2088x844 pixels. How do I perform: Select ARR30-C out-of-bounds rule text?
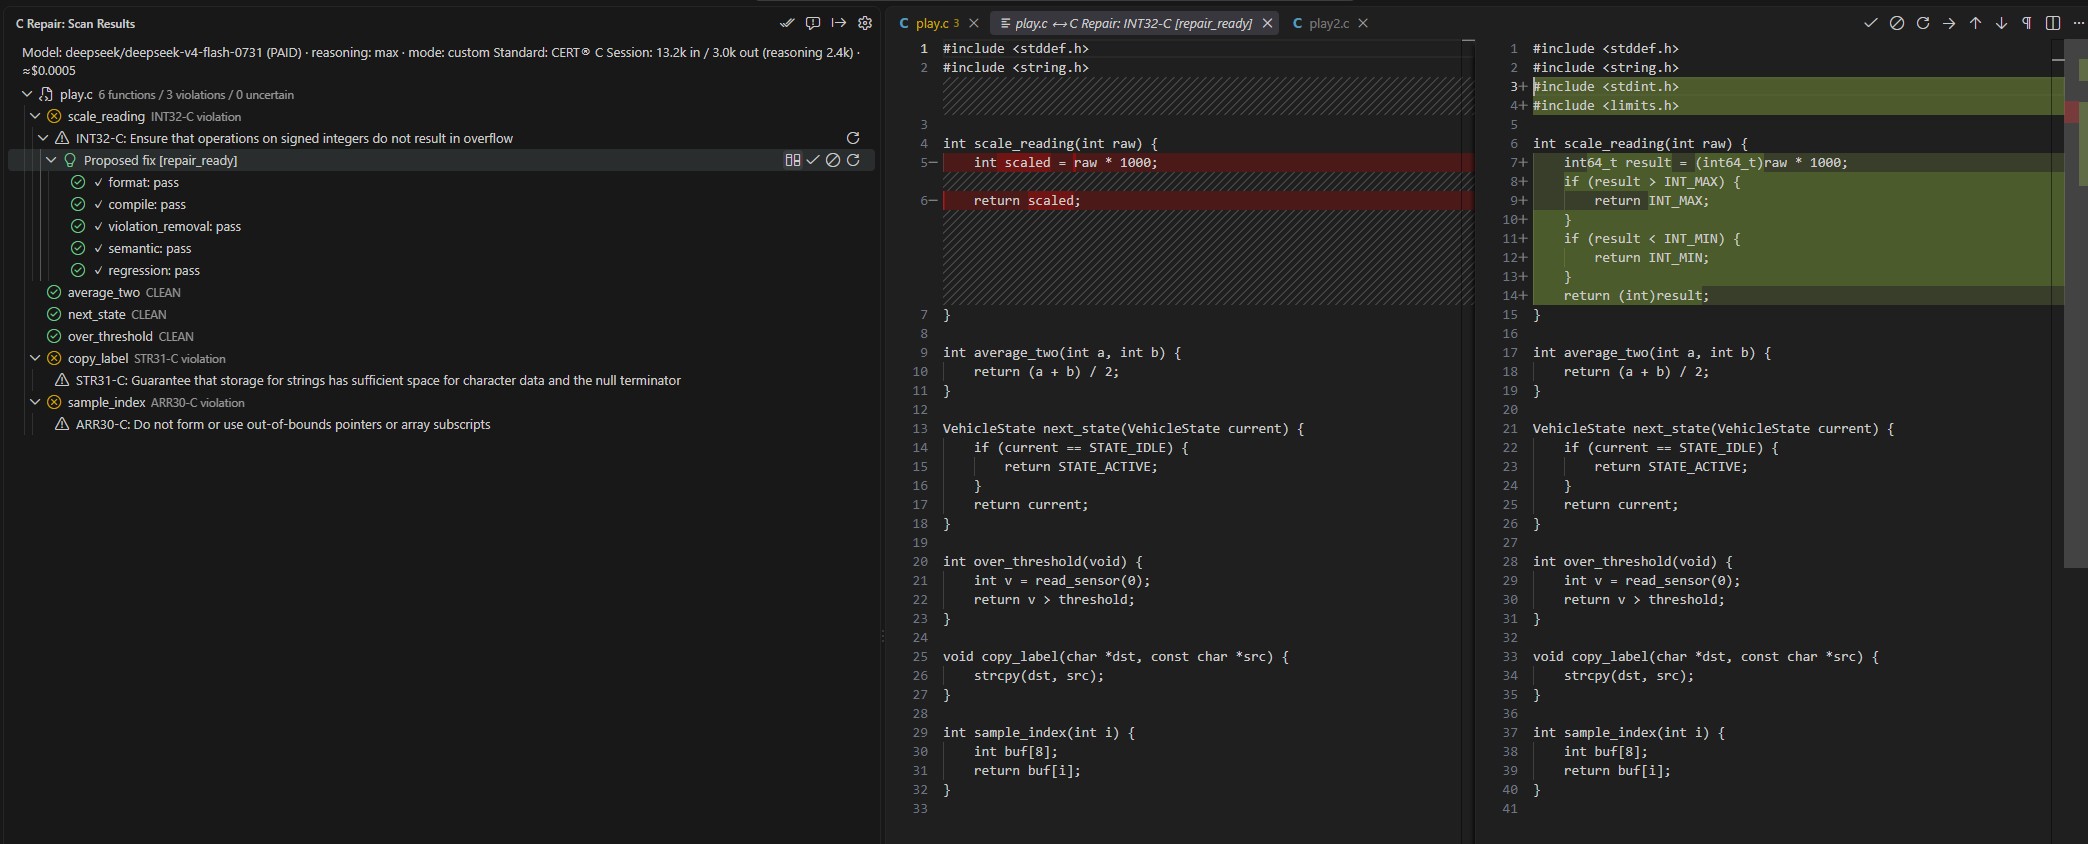pos(283,425)
